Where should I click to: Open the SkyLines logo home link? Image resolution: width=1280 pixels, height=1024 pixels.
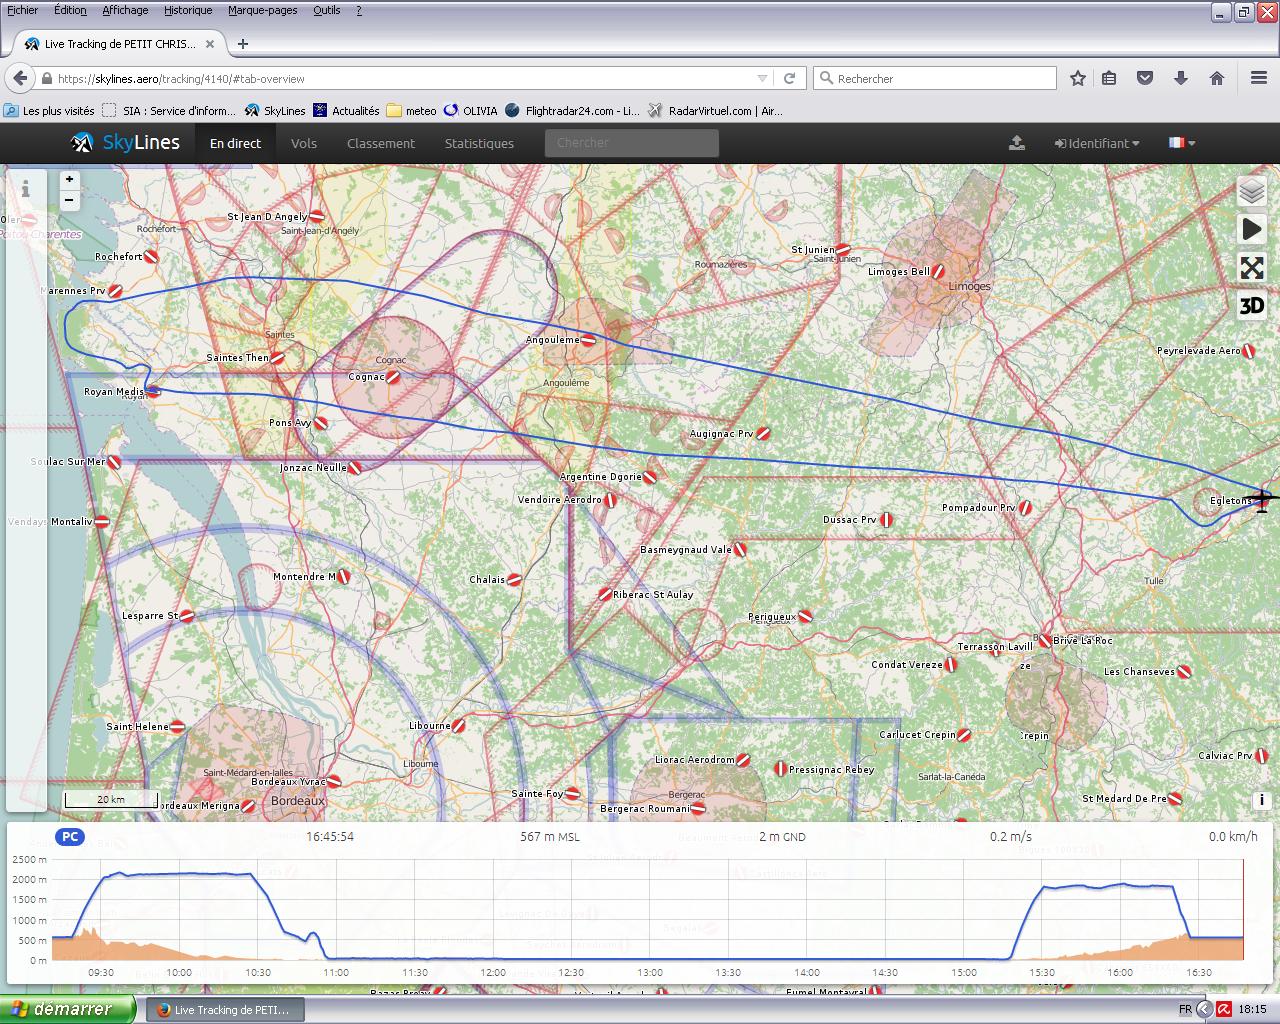[x=125, y=143]
